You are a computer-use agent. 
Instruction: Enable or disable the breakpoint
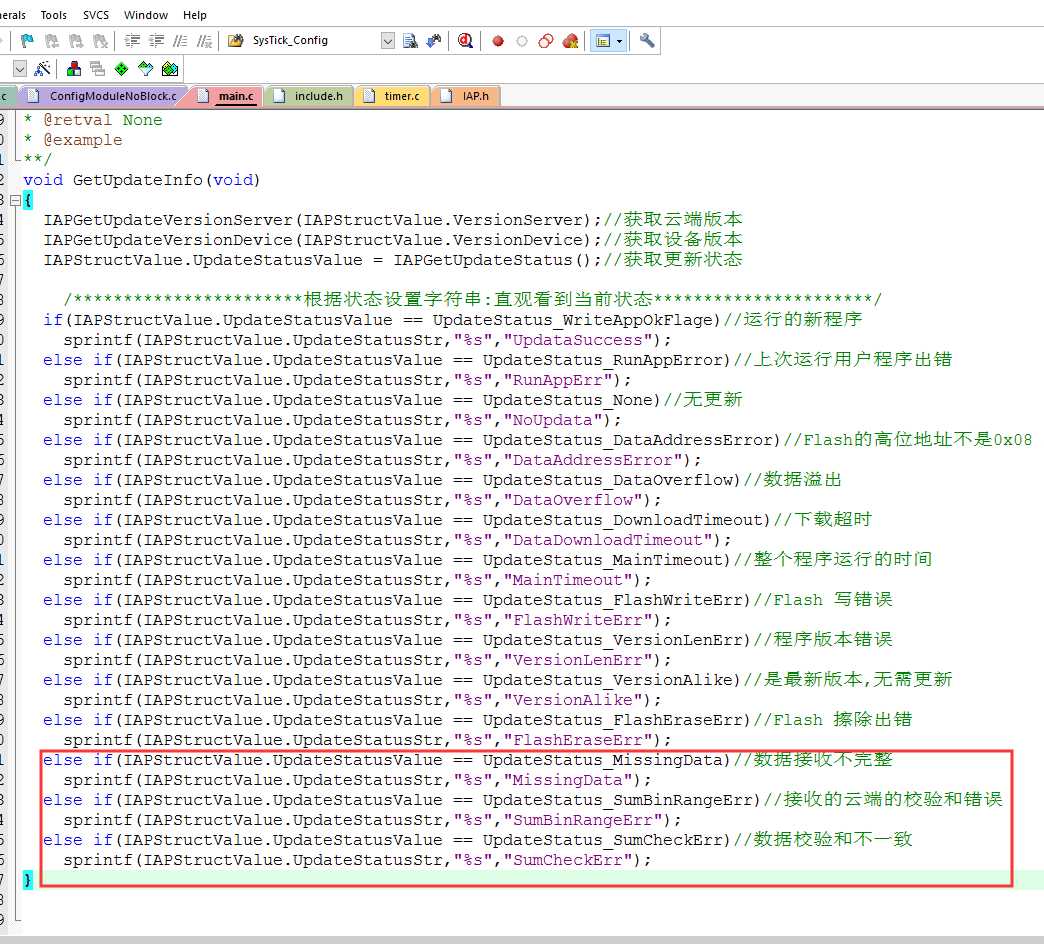[522, 41]
